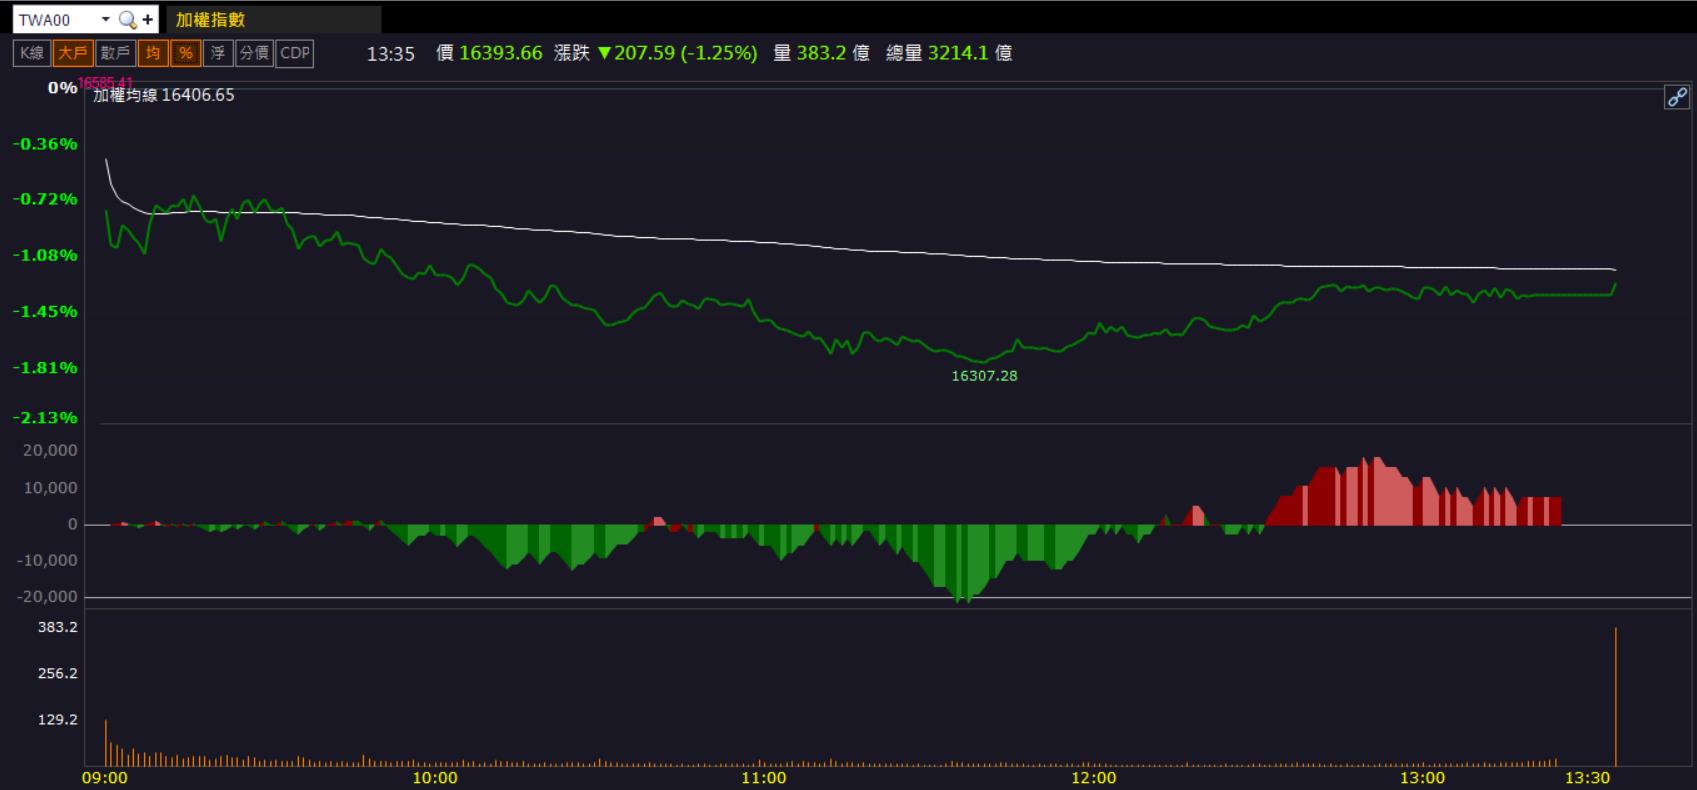Click the 16307.28 low point label
This screenshot has width=1697, height=790.
(984, 376)
